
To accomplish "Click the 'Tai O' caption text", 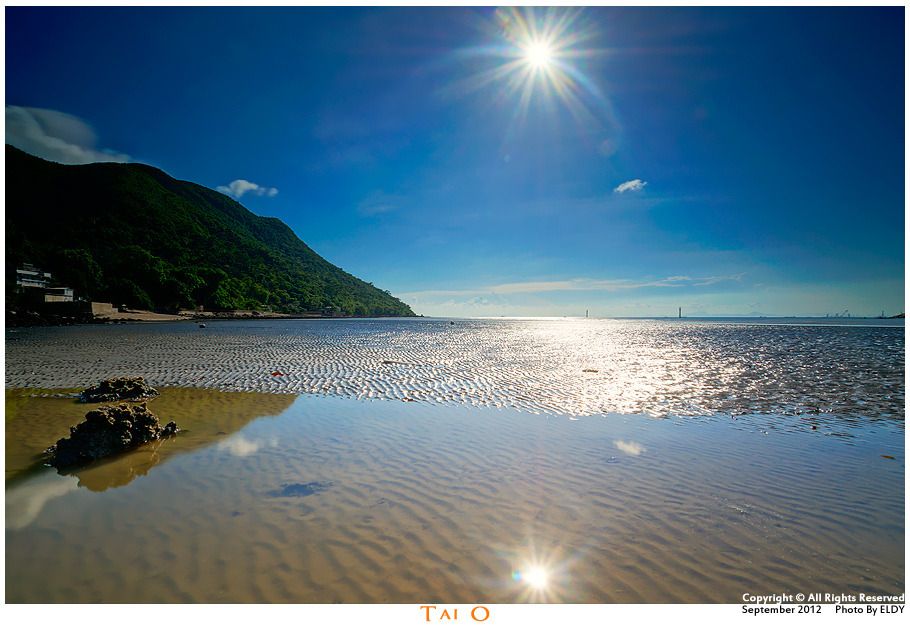I will click(x=455, y=613).
